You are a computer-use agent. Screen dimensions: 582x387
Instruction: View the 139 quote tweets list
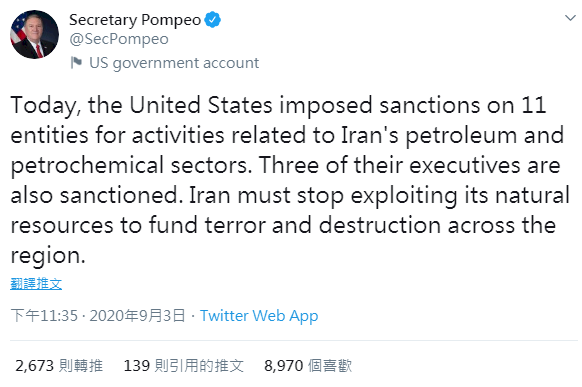[184, 366]
